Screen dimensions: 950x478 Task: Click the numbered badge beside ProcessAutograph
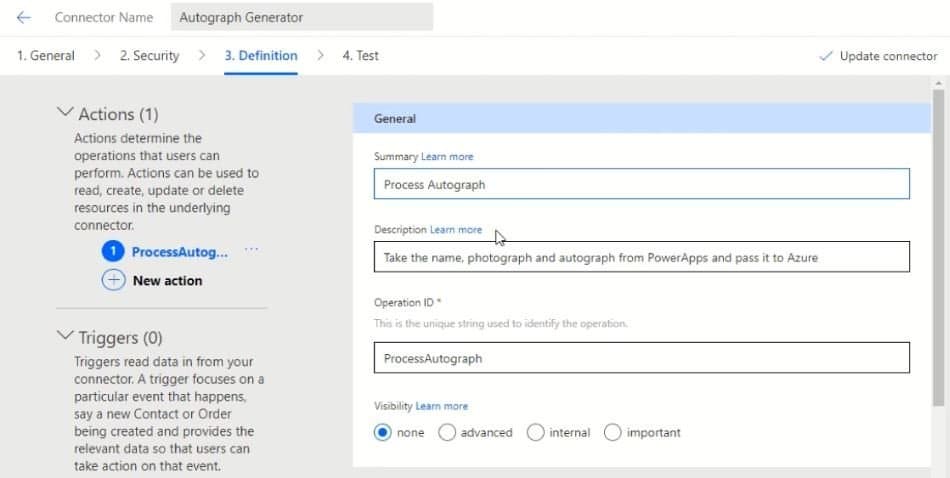tap(113, 251)
